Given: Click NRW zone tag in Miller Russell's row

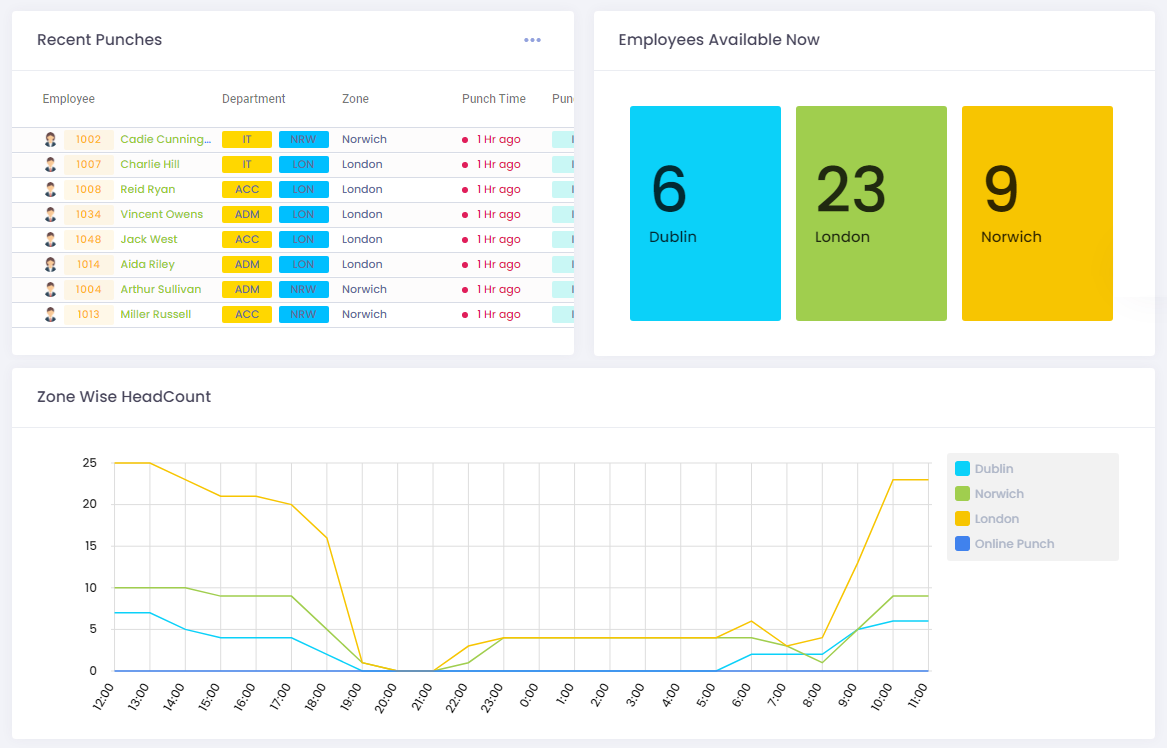Looking at the screenshot, I should pos(304,314).
